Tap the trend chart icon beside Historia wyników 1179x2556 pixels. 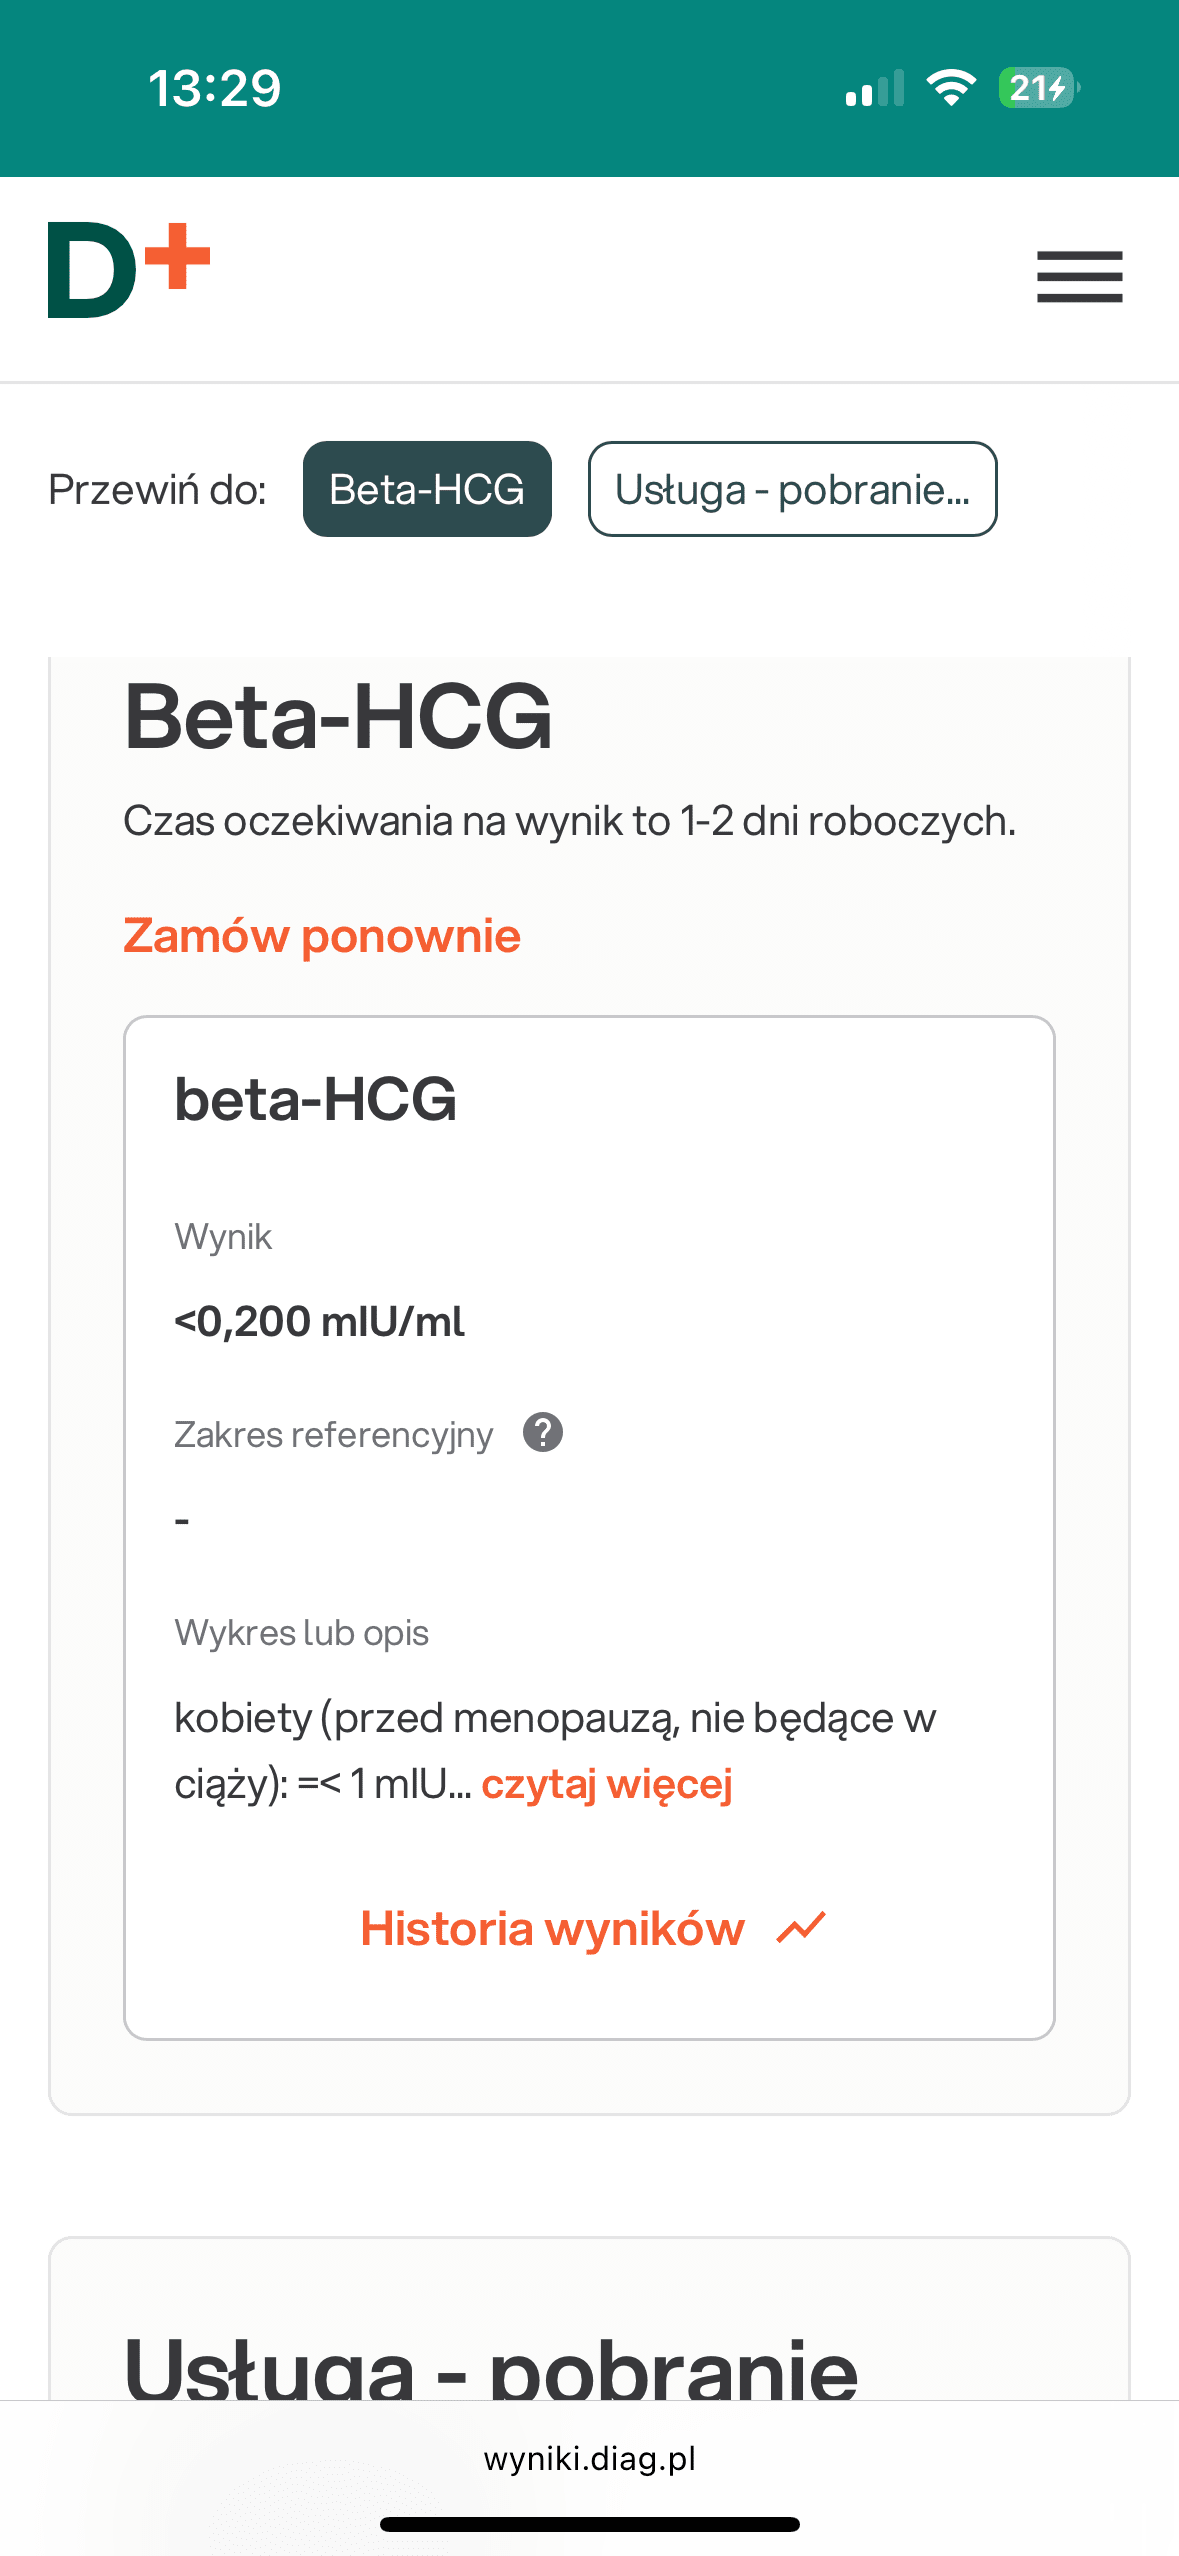(801, 1927)
